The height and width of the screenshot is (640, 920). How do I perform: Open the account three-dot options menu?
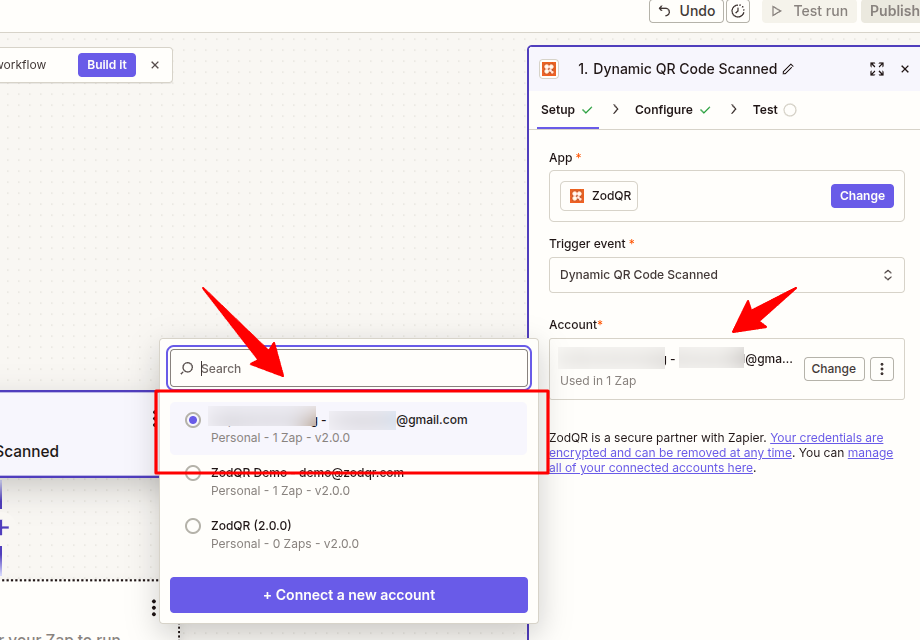click(881, 369)
